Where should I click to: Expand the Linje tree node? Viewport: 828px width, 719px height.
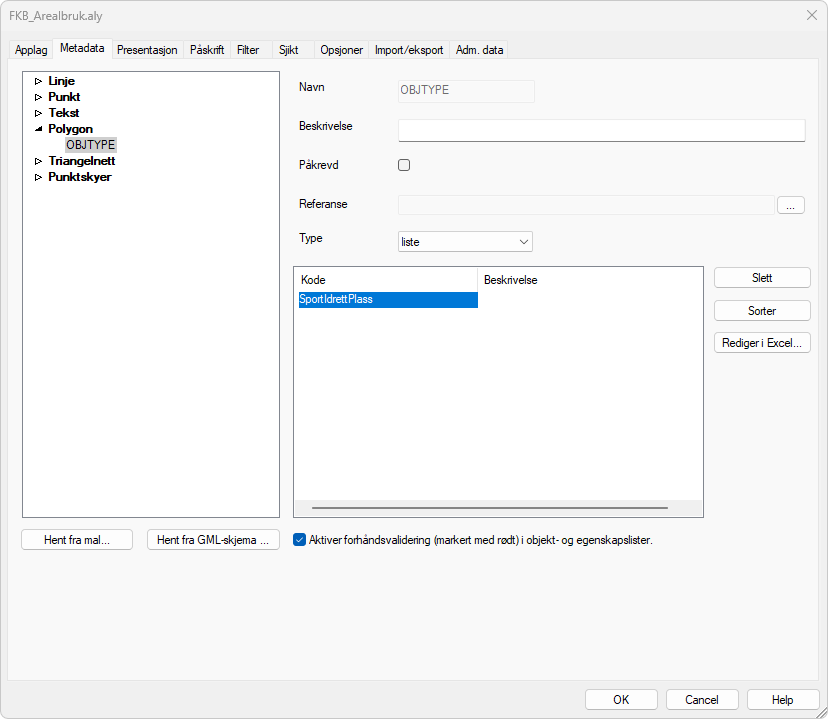[39, 81]
